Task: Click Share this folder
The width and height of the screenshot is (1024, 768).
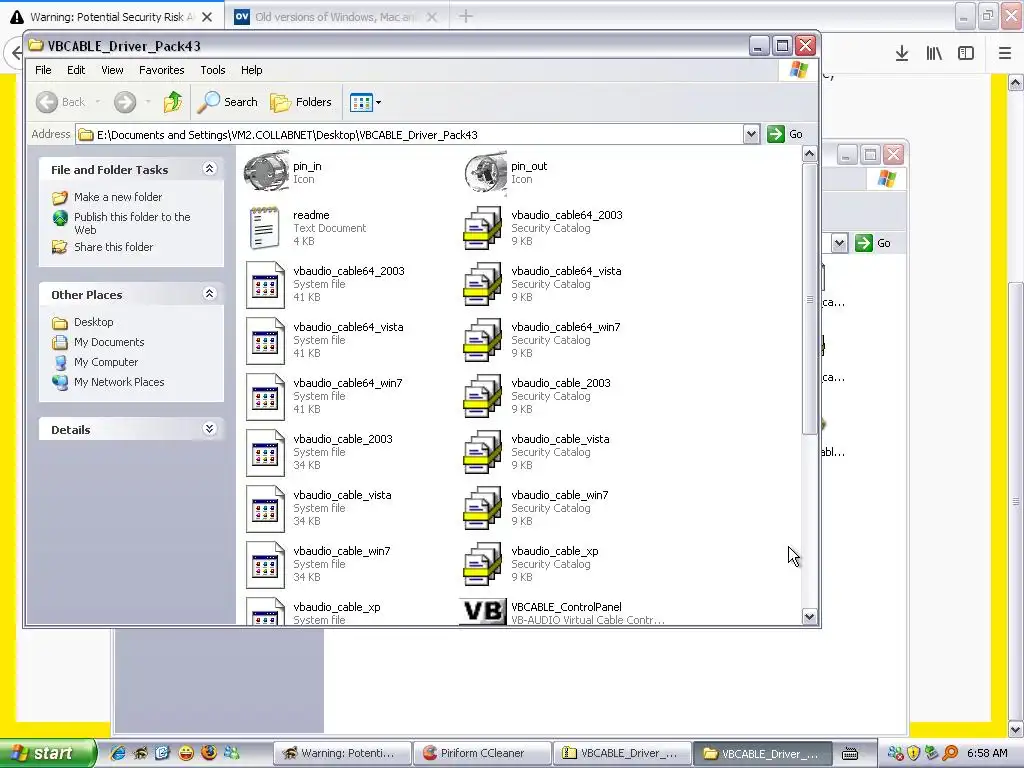Action: (113, 247)
